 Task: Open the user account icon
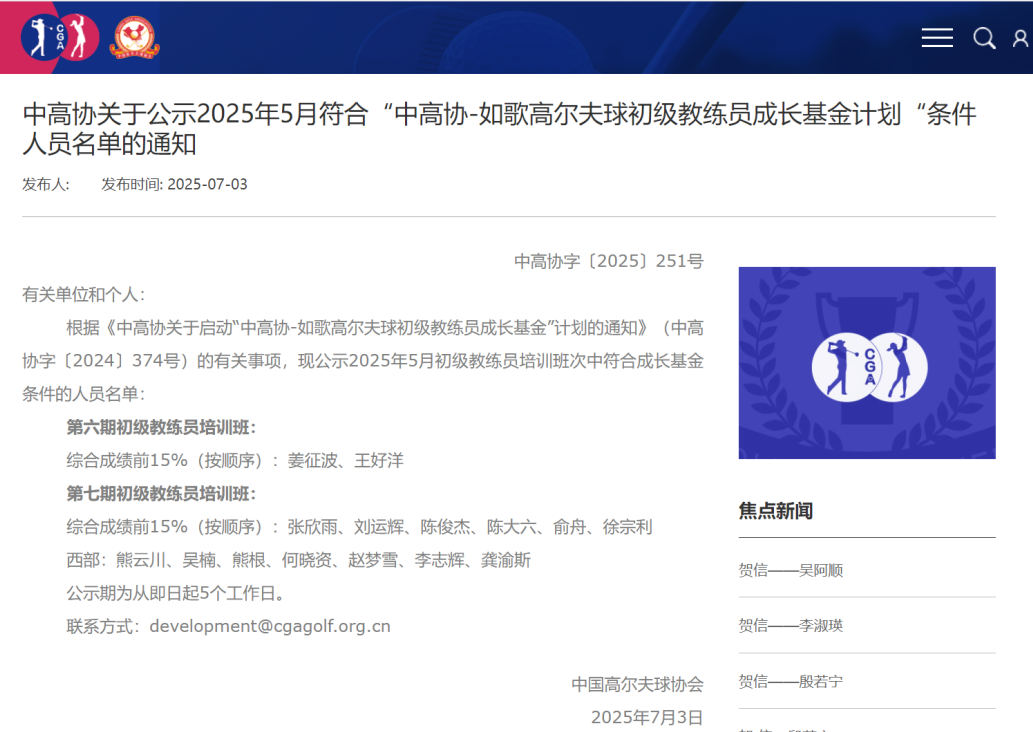point(1020,38)
